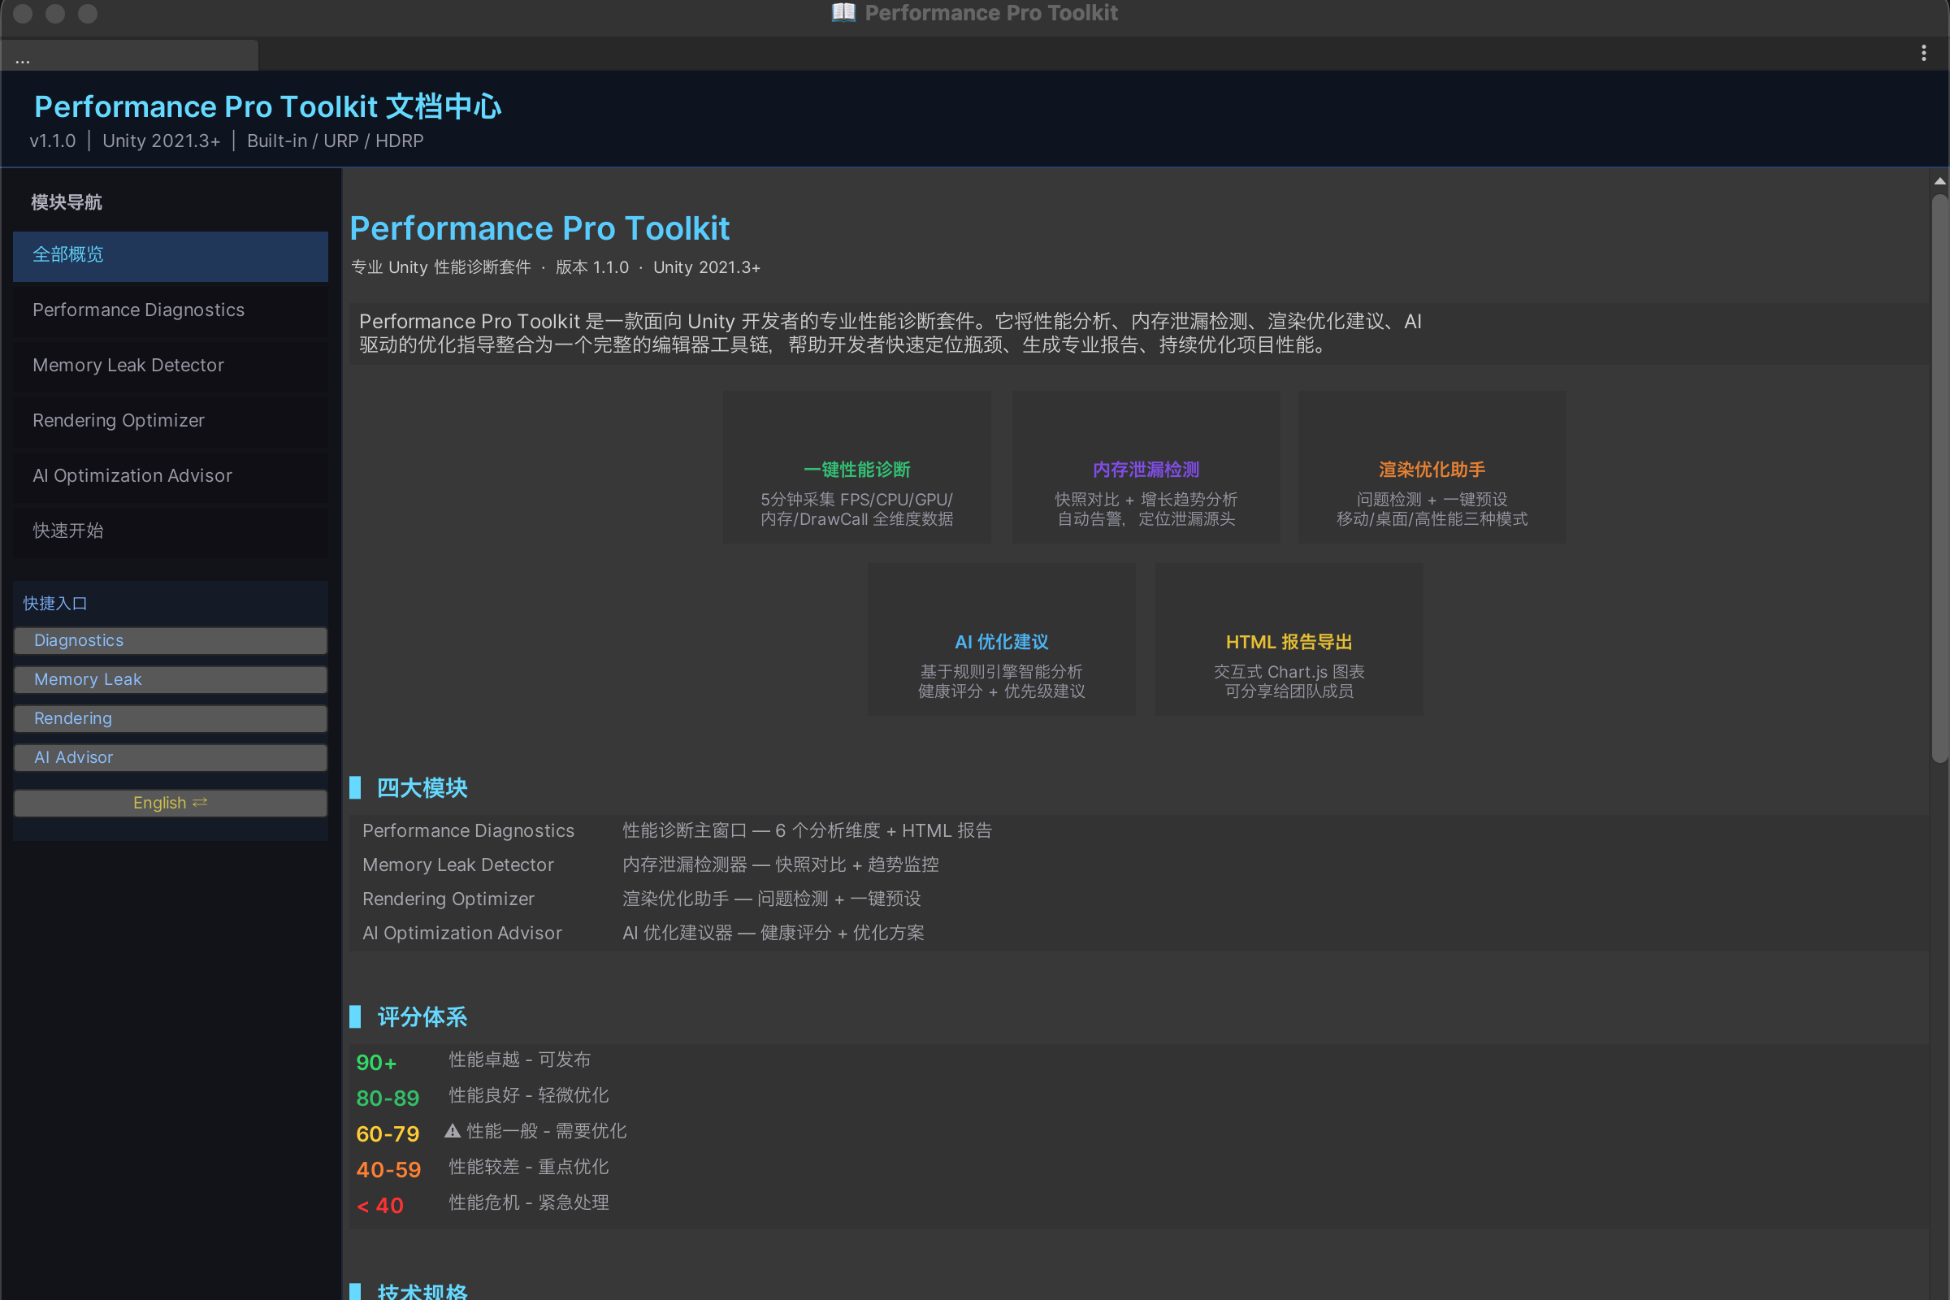Click the 四大模块 section heading

422,788
